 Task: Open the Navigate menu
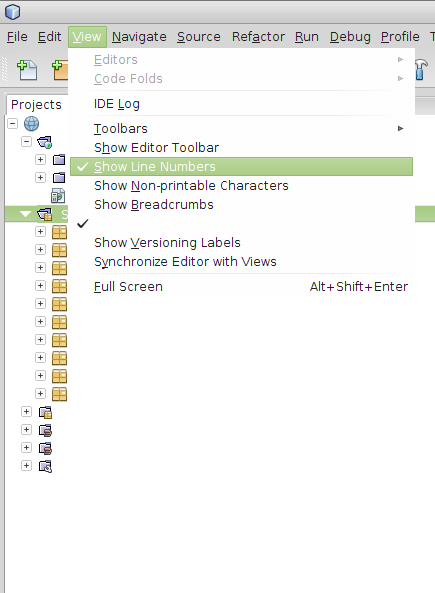139,37
